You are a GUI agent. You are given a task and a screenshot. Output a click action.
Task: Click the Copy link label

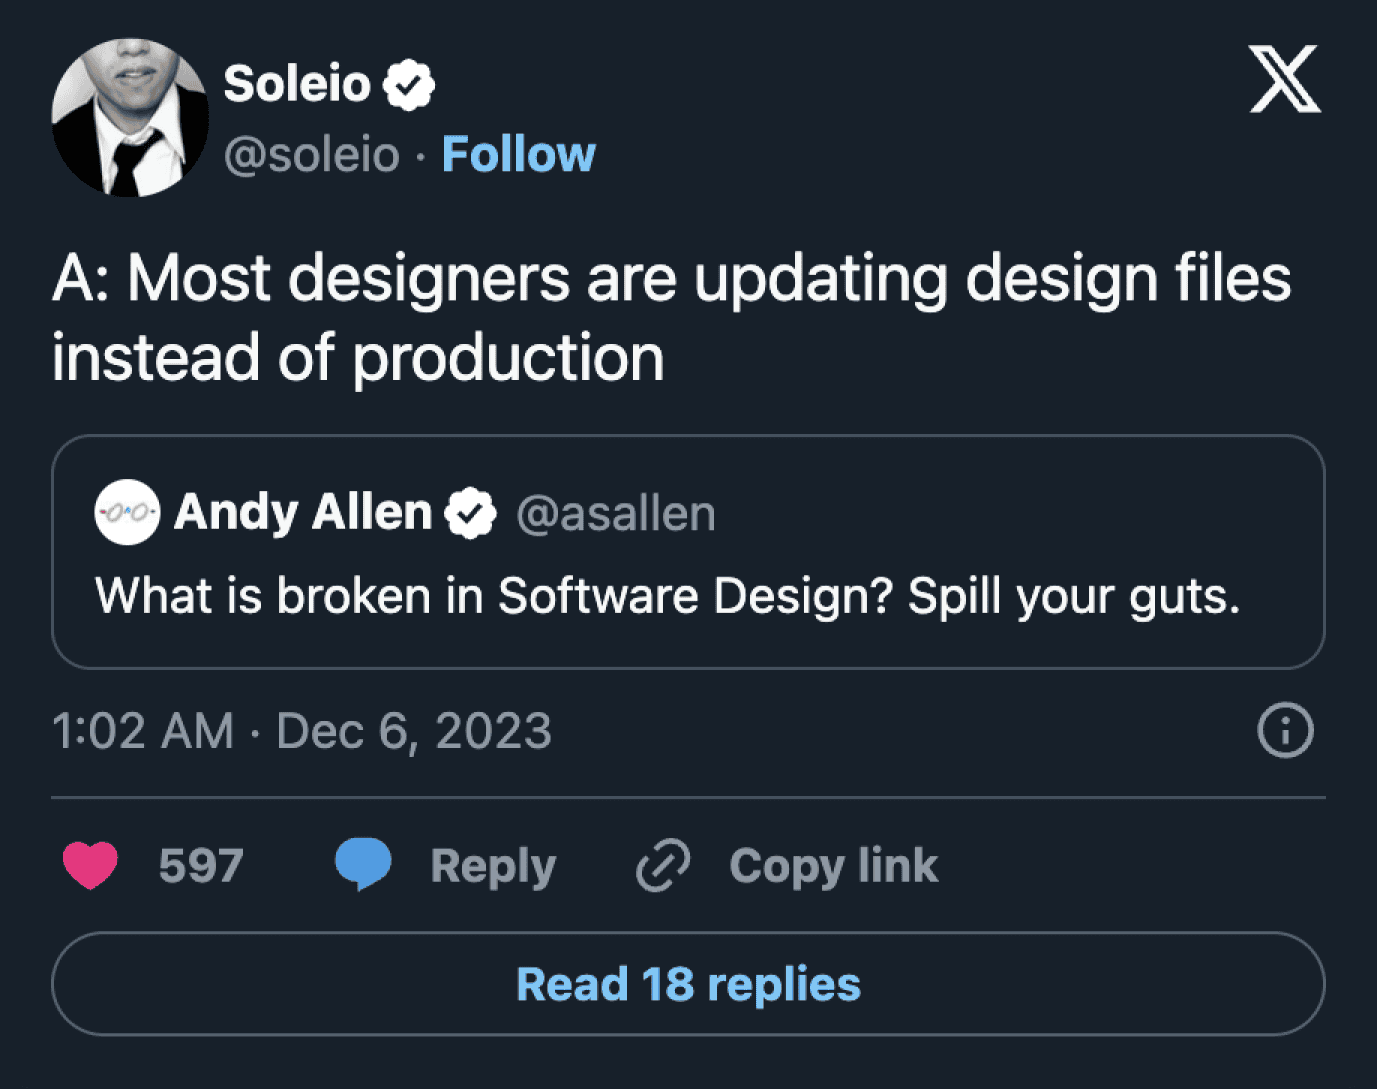point(833,867)
